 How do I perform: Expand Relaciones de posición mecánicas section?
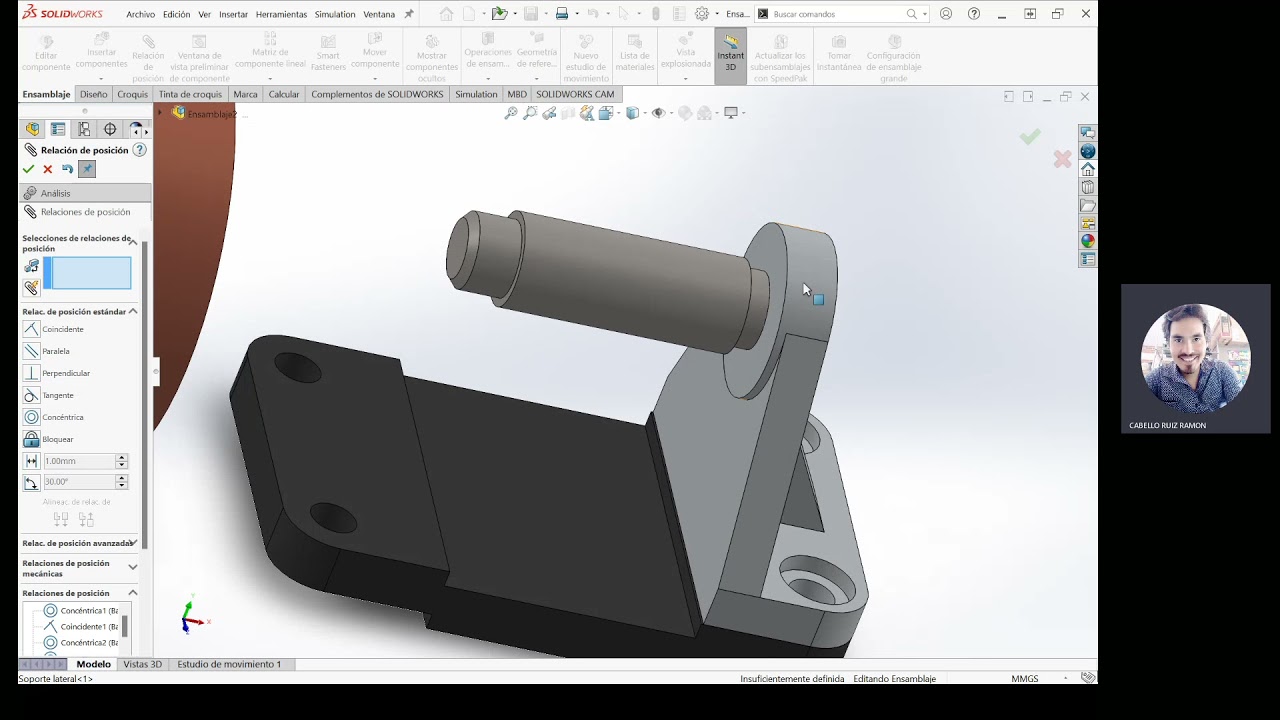[x=133, y=567]
